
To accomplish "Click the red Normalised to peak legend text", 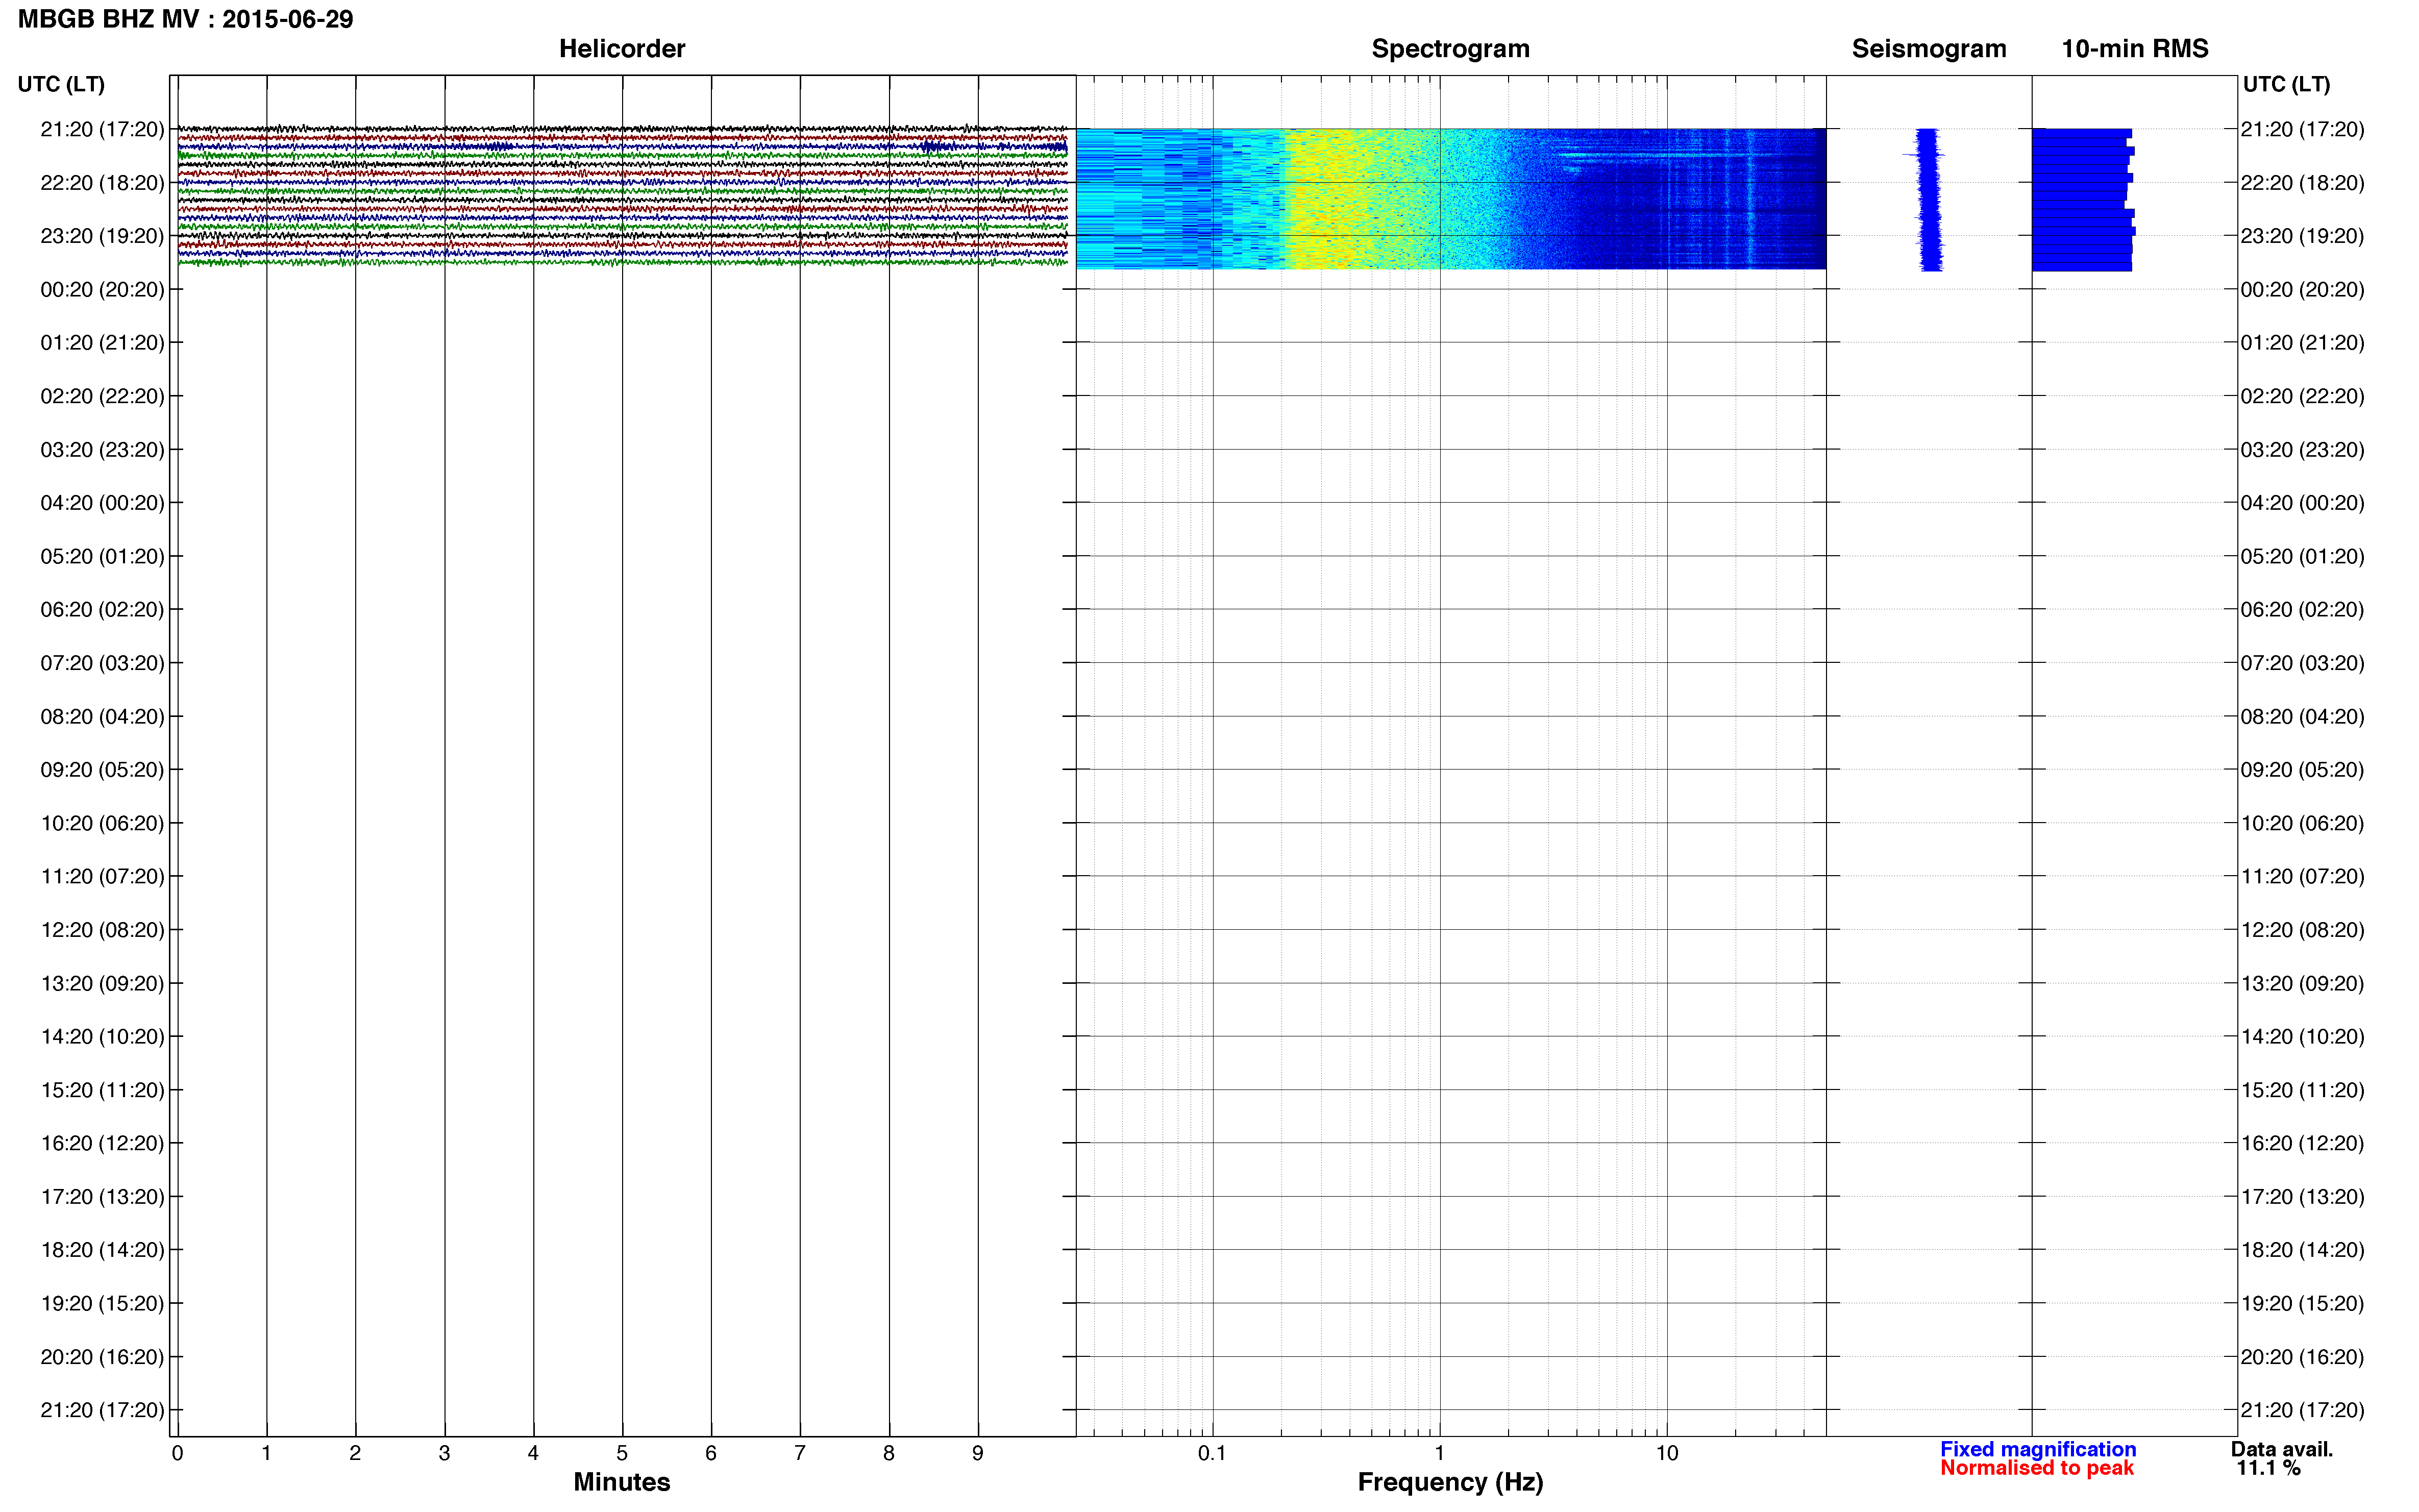I will point(2037,1468).
